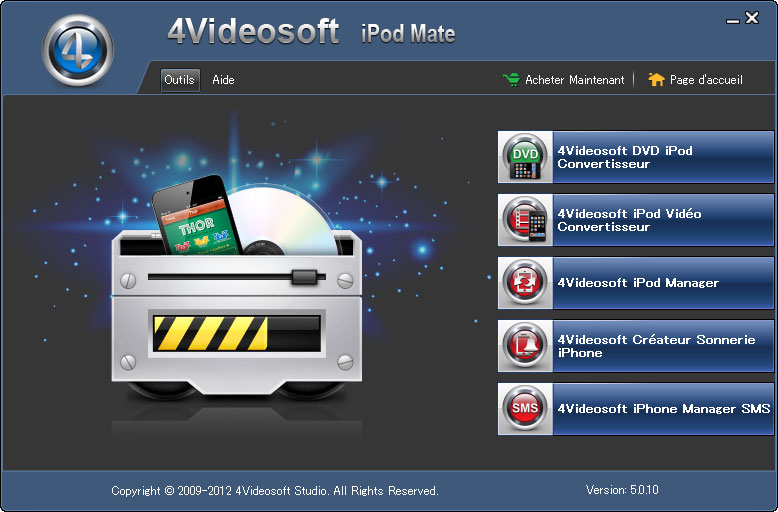Launch 4Videosoft iPod Vidéo Convertisseur
Image resolution: width=778 pixels, height=512 pixels.
click(660, 220)
